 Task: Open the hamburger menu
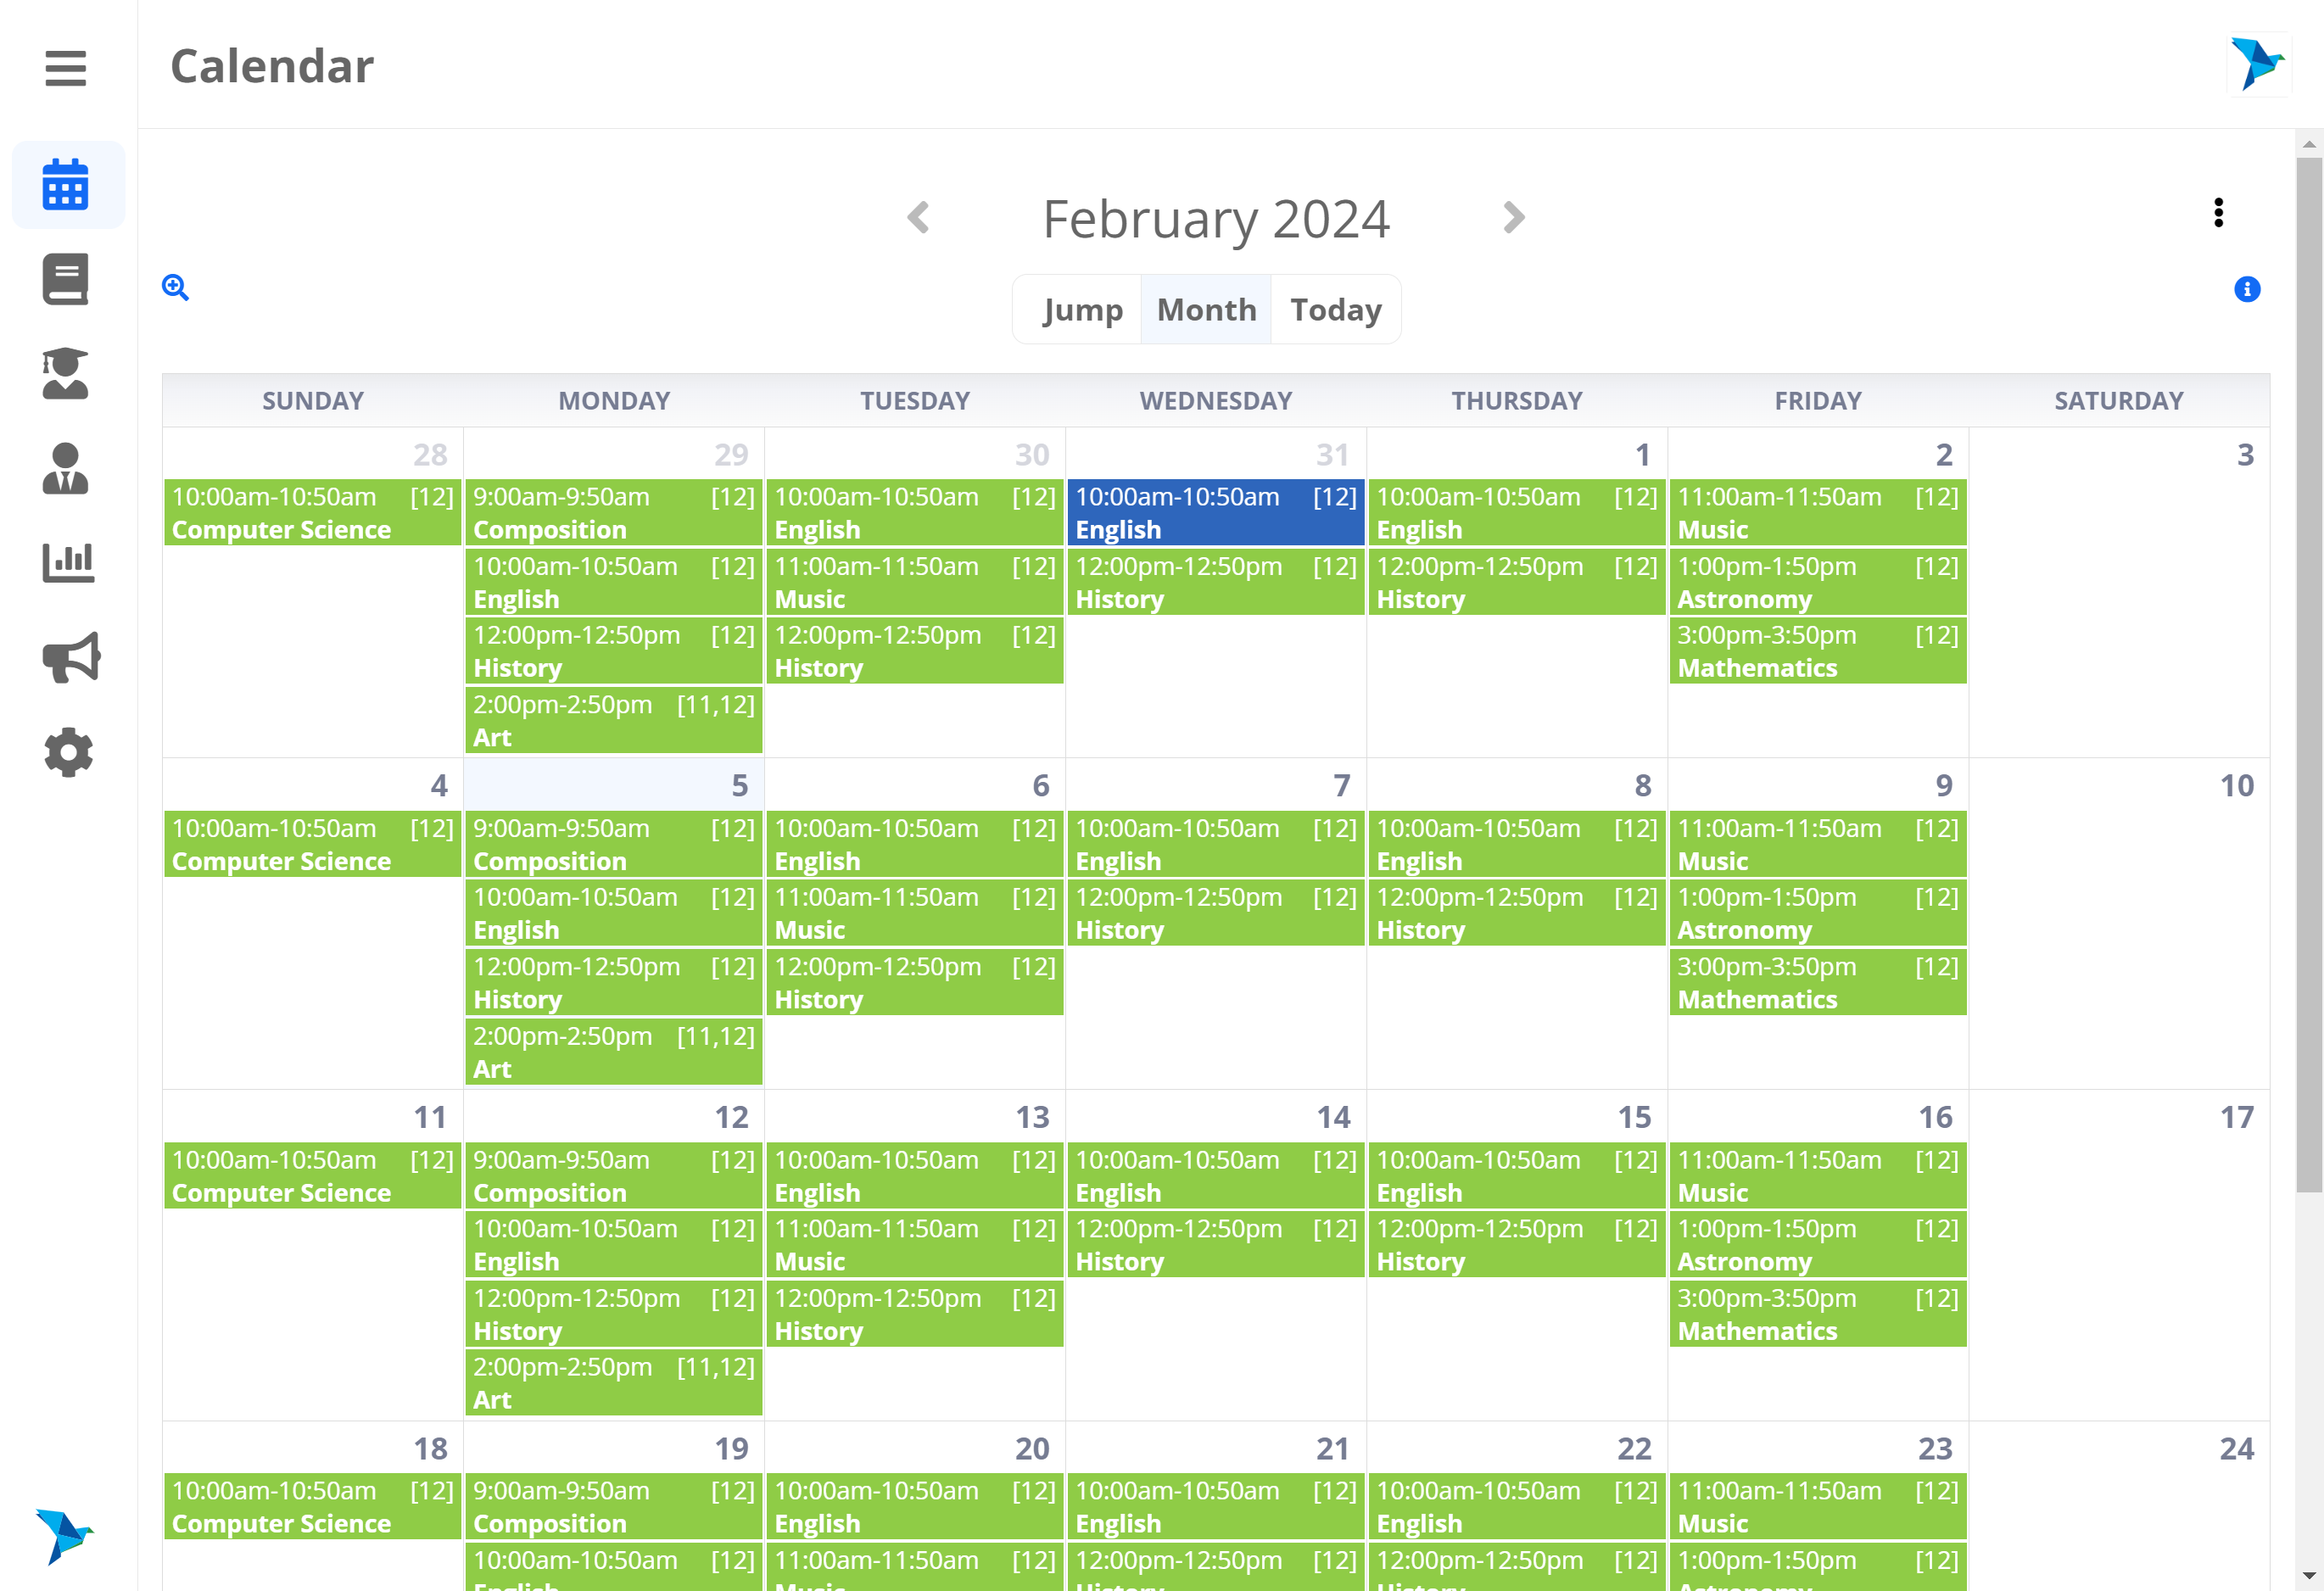(x=66, y=68)
